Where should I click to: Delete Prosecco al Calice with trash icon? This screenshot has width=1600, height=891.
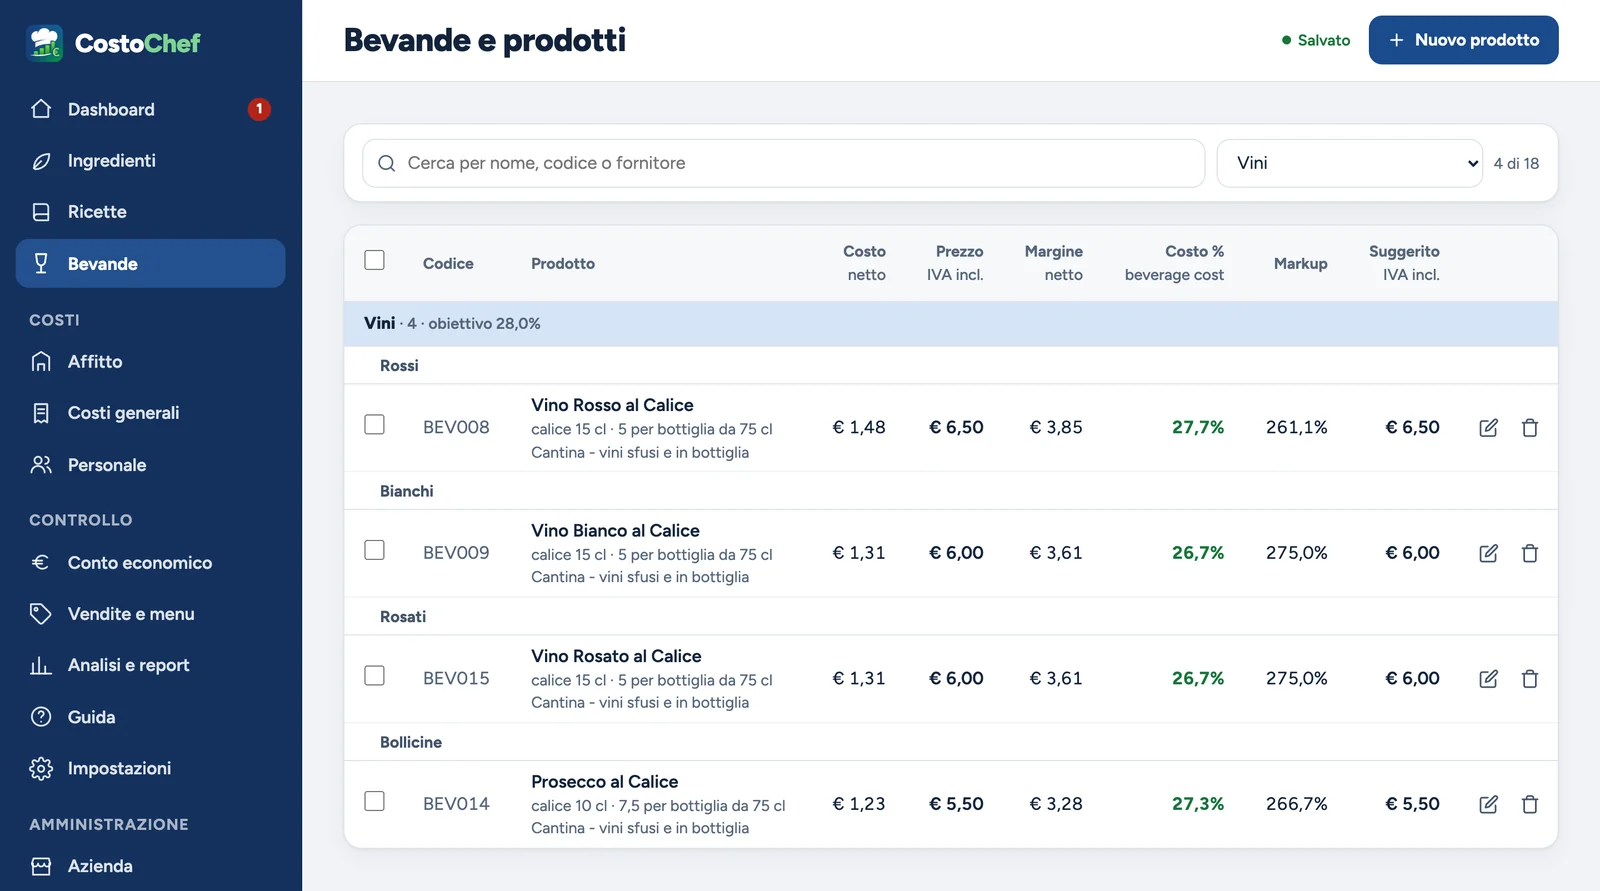coord(1530,804)
